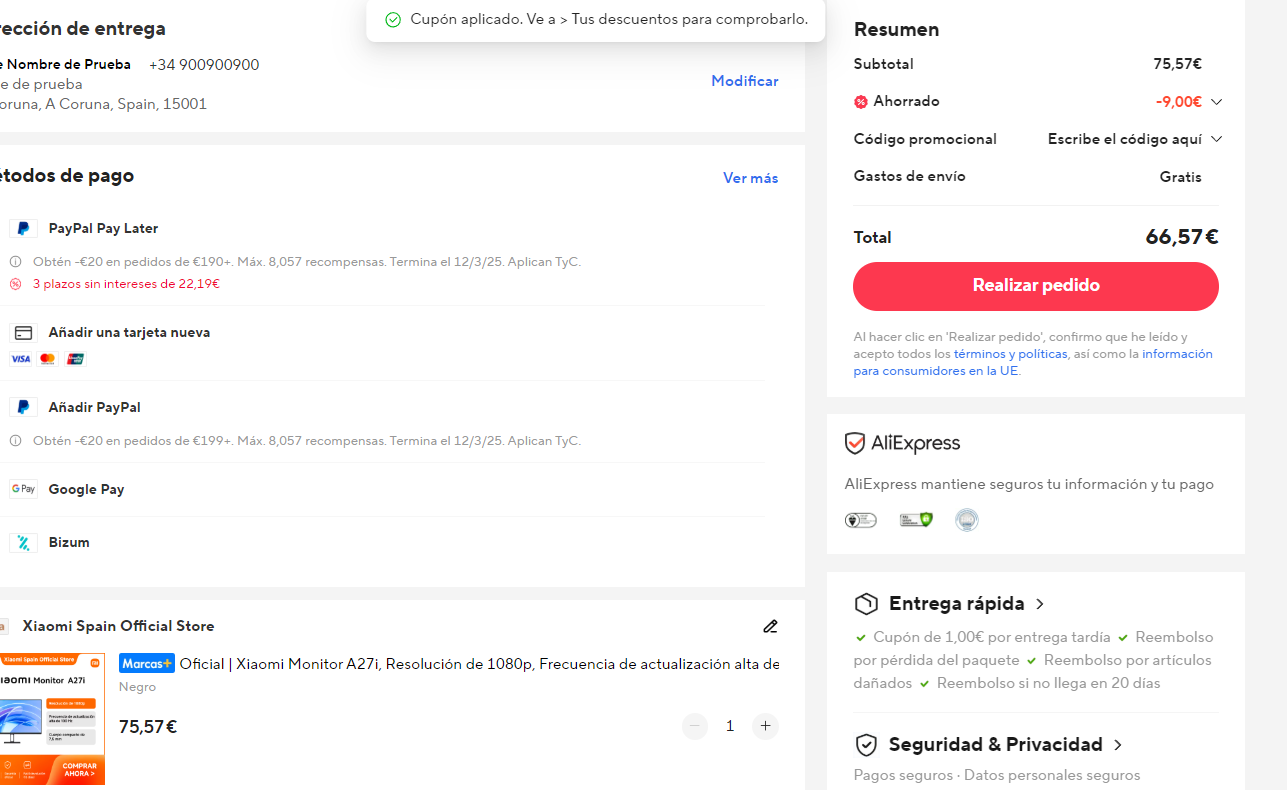
Task: Click Modificar to edit delivery address
Action: [x=745, y=81]
